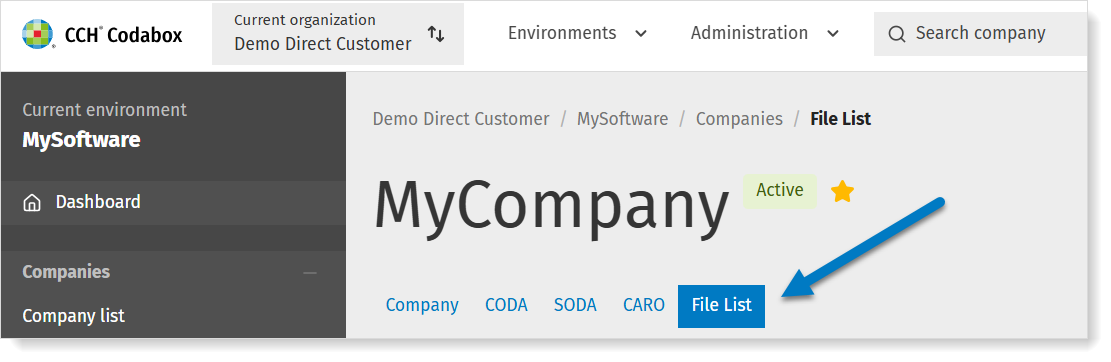The image size is (1111, 362).
Task: Click the Search company field
Action: [980, 33]
